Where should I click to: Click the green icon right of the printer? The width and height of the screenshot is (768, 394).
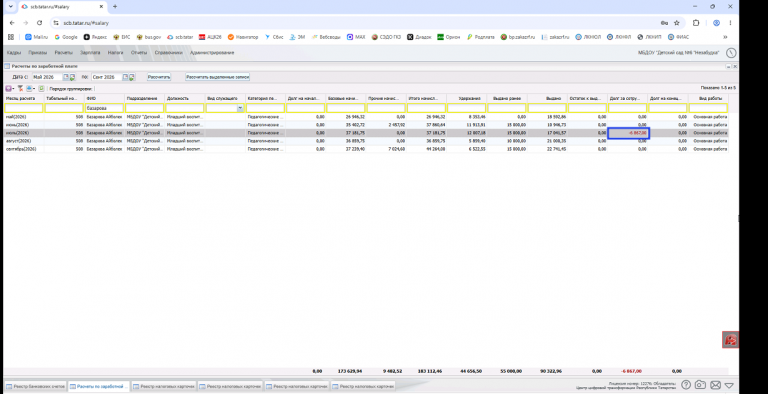41,89
